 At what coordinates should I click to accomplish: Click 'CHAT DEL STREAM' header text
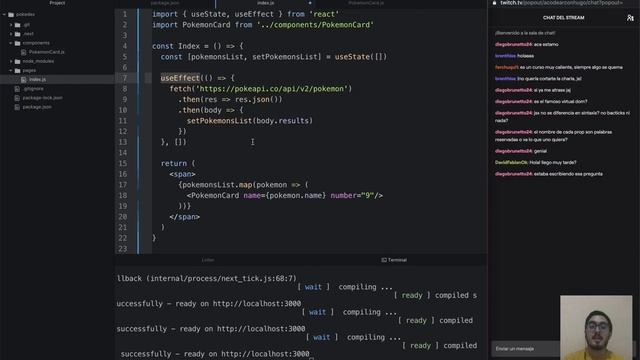coord(563,18)
